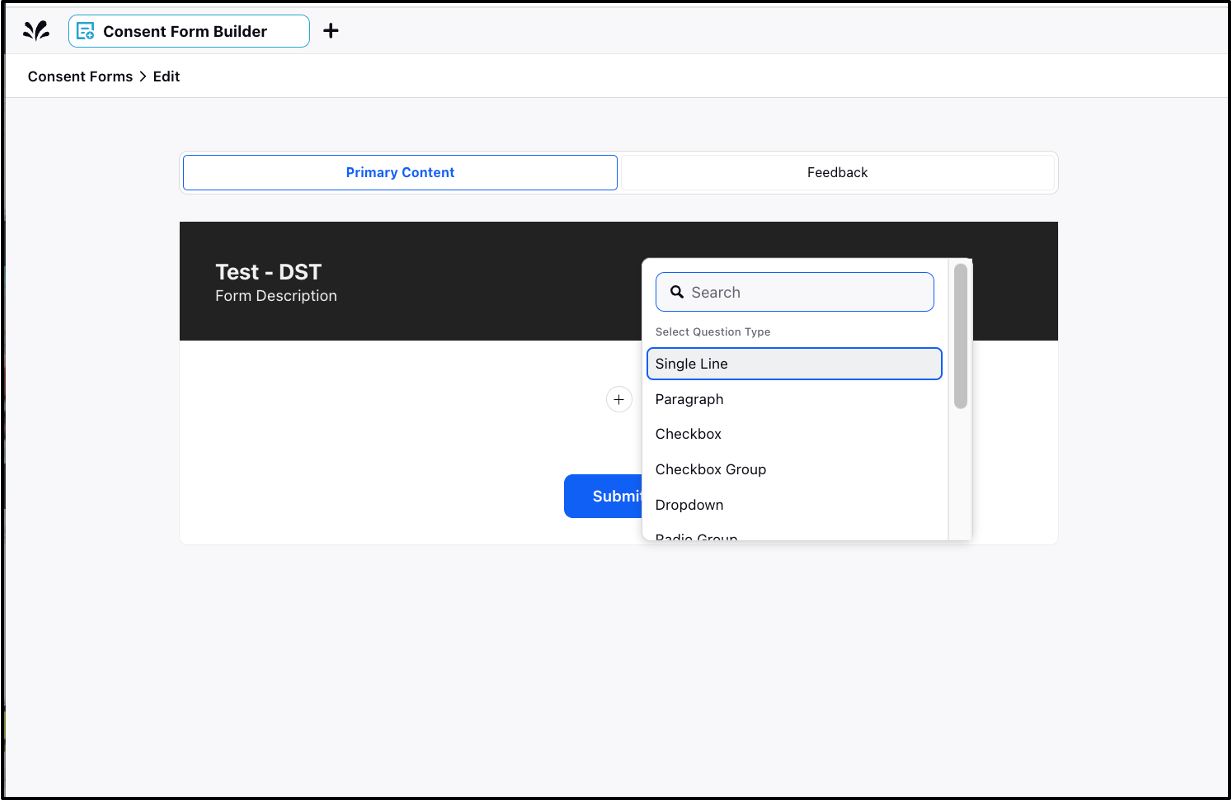Choose Checkbox question type
Viewport: 1232px width, 800px height.
click(x=794, y=434)
